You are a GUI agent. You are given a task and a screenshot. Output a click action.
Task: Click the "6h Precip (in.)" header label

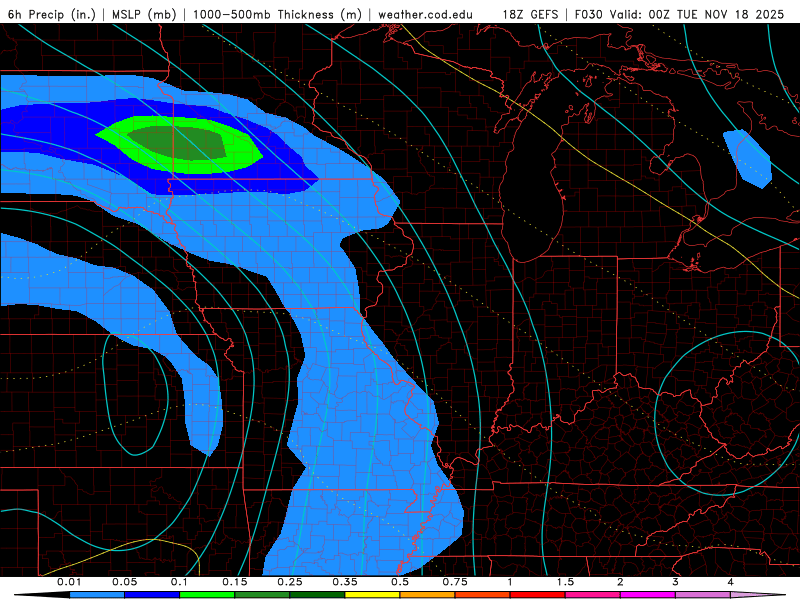point(52,14)
